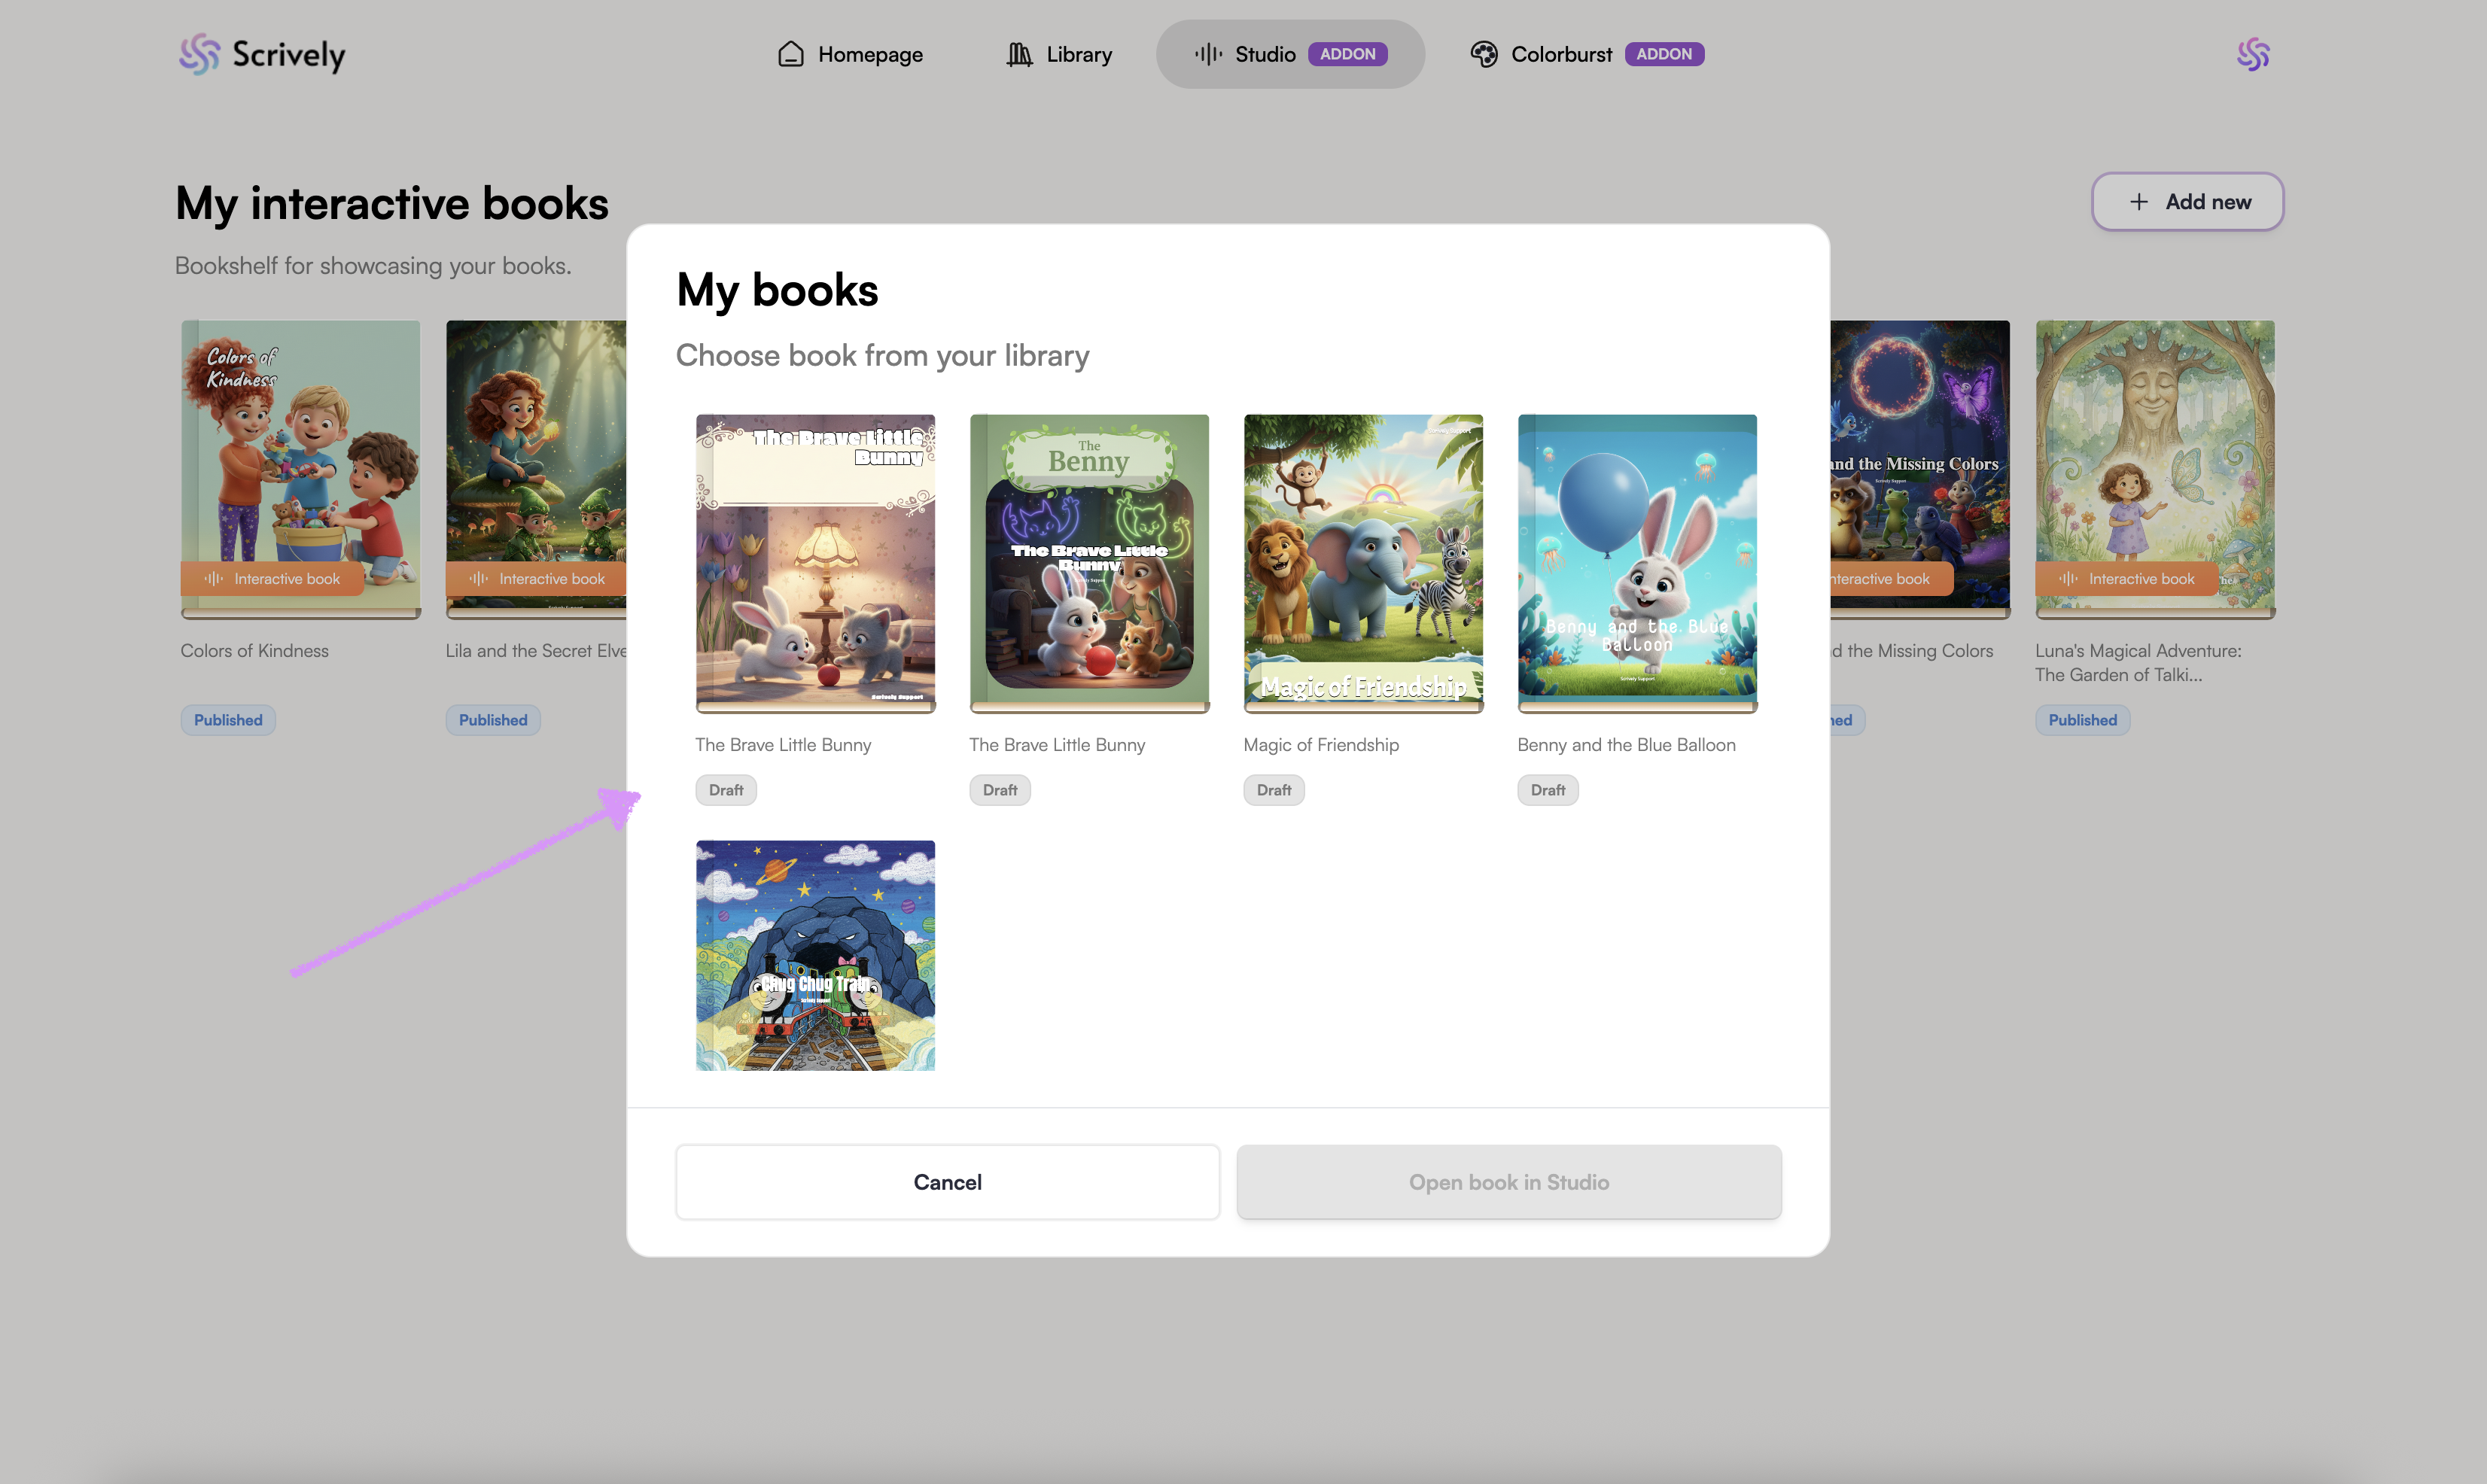
Task: Click Open book in Studio button
Action: coord(1508,1182)
